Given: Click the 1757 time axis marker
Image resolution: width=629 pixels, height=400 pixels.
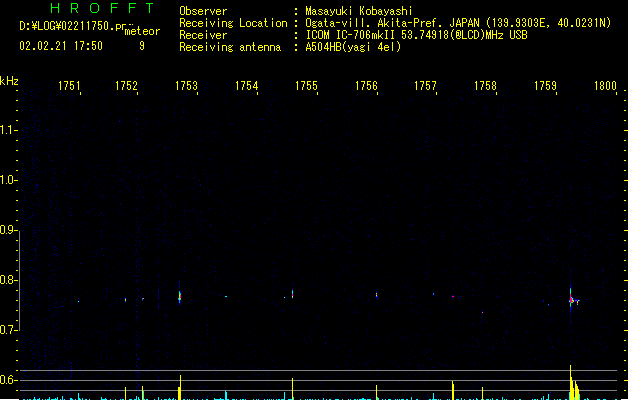Looking at the screenshot, I should 425,86.
